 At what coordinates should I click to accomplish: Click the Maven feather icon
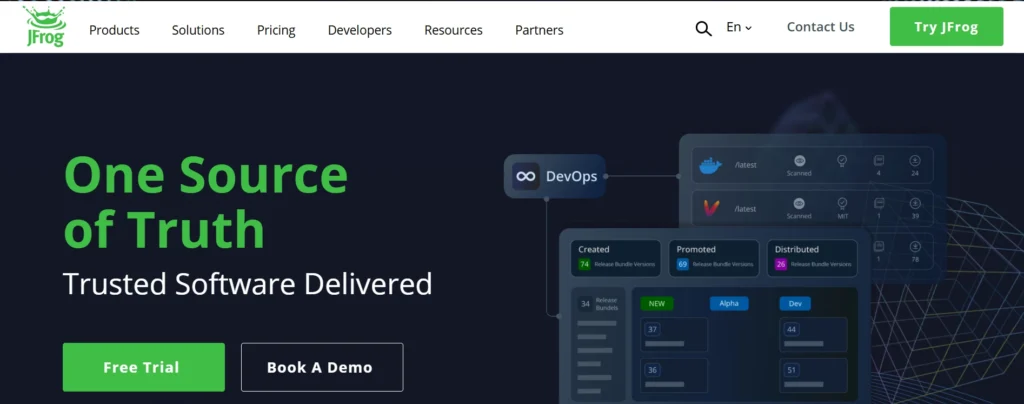pos(711,208)
